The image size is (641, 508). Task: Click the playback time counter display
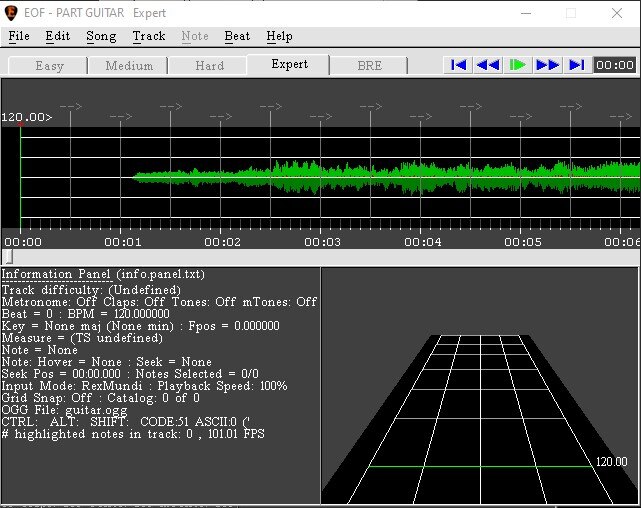(x=614, y=65)
